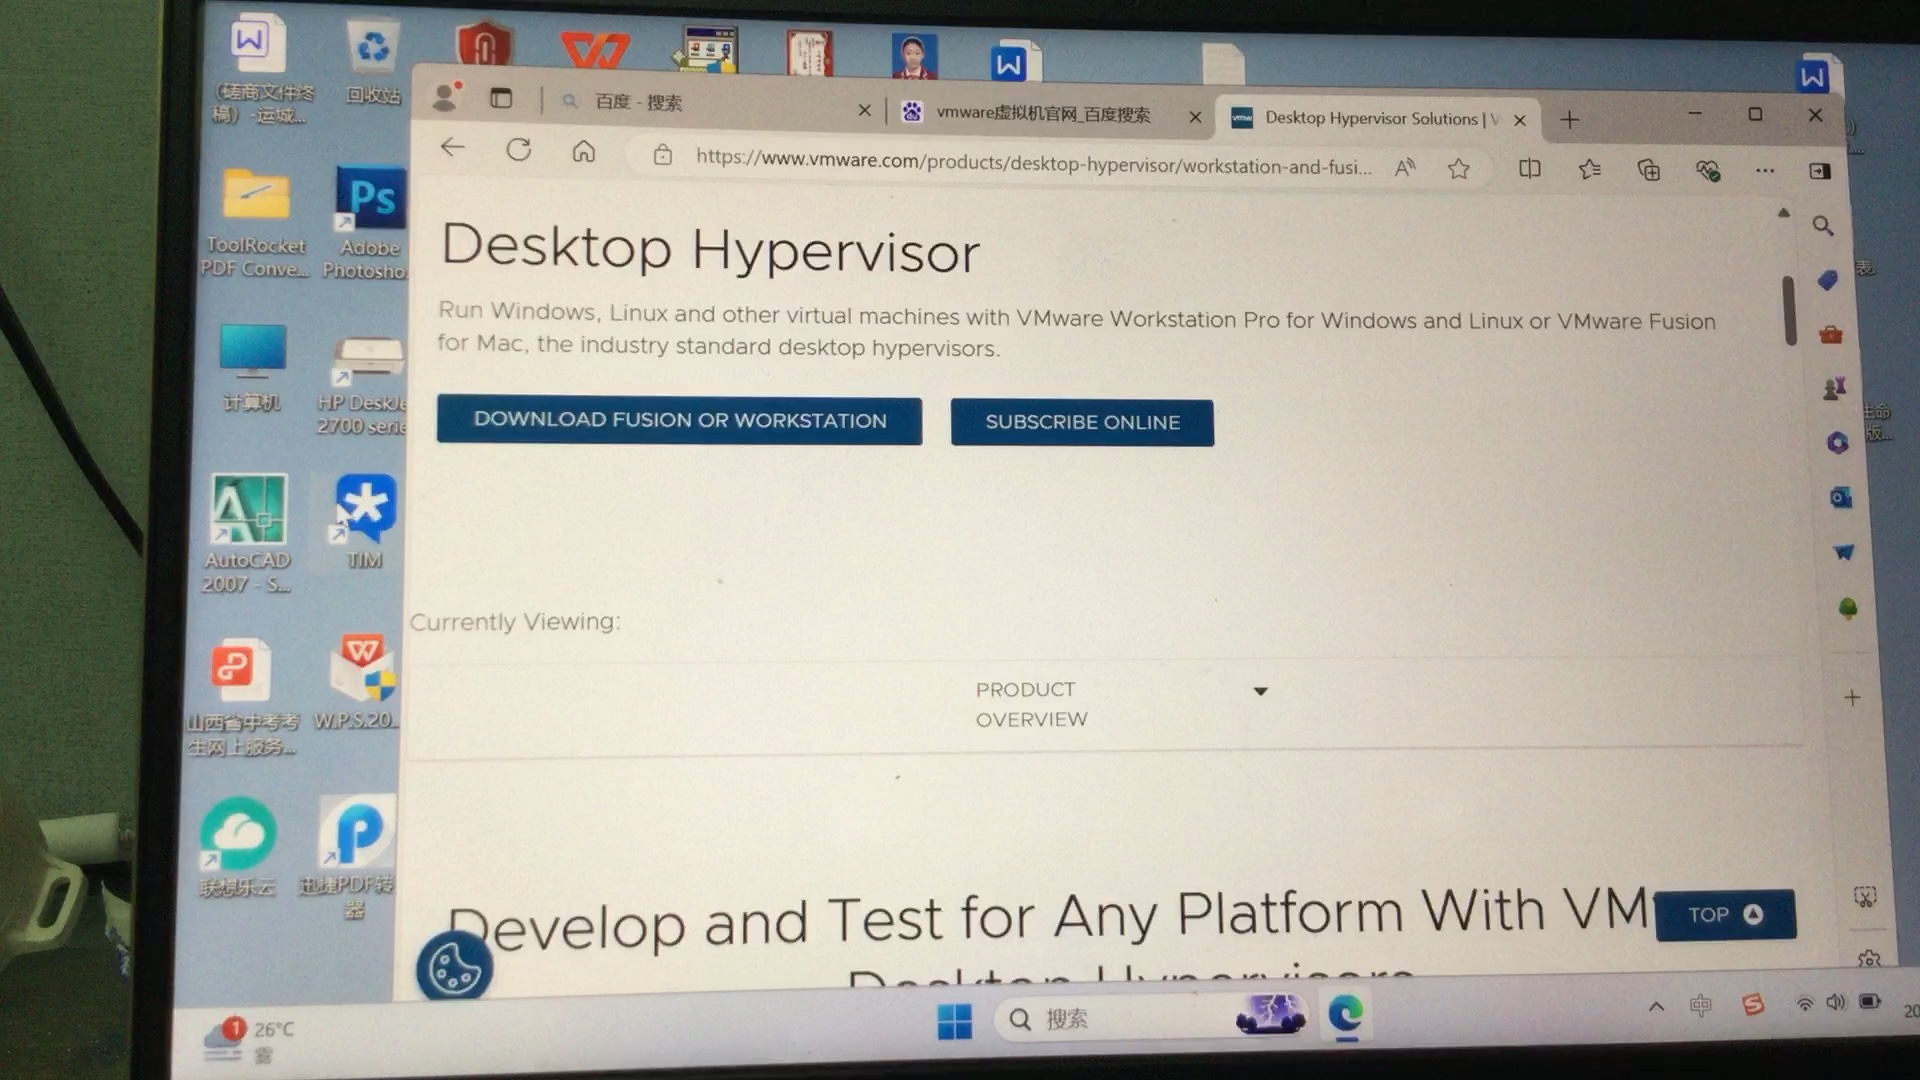
Task: Go back with the browser back arrow
Action: [x=452, y=148]
